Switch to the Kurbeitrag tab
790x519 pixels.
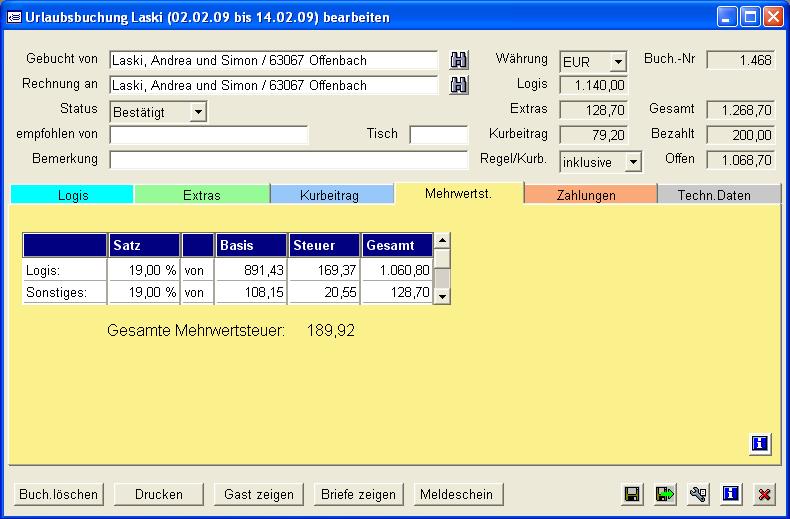[332, 195]
